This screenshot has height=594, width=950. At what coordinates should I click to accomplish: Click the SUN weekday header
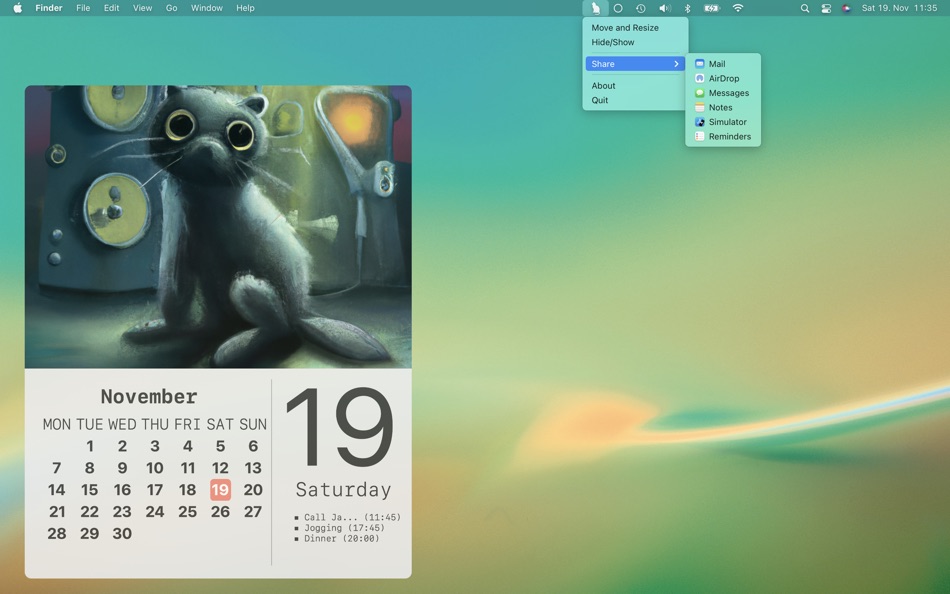point(253,424)
